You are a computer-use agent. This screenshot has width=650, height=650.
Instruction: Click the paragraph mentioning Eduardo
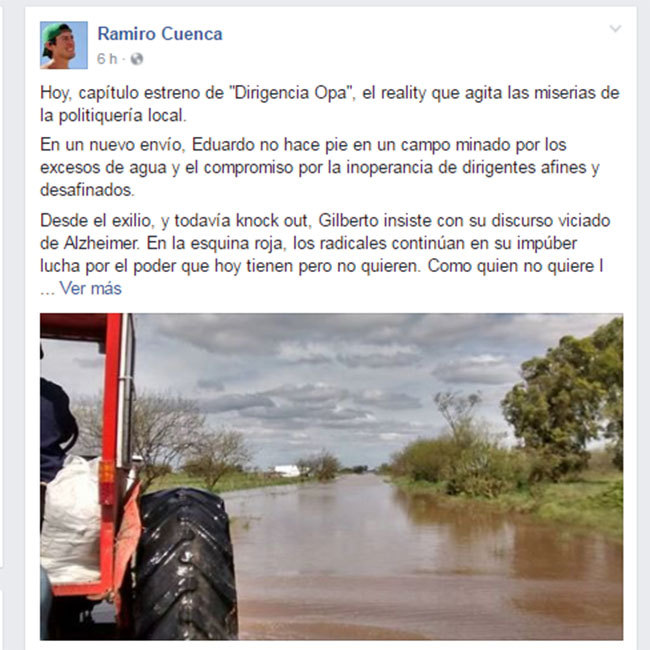click(320, 167)
